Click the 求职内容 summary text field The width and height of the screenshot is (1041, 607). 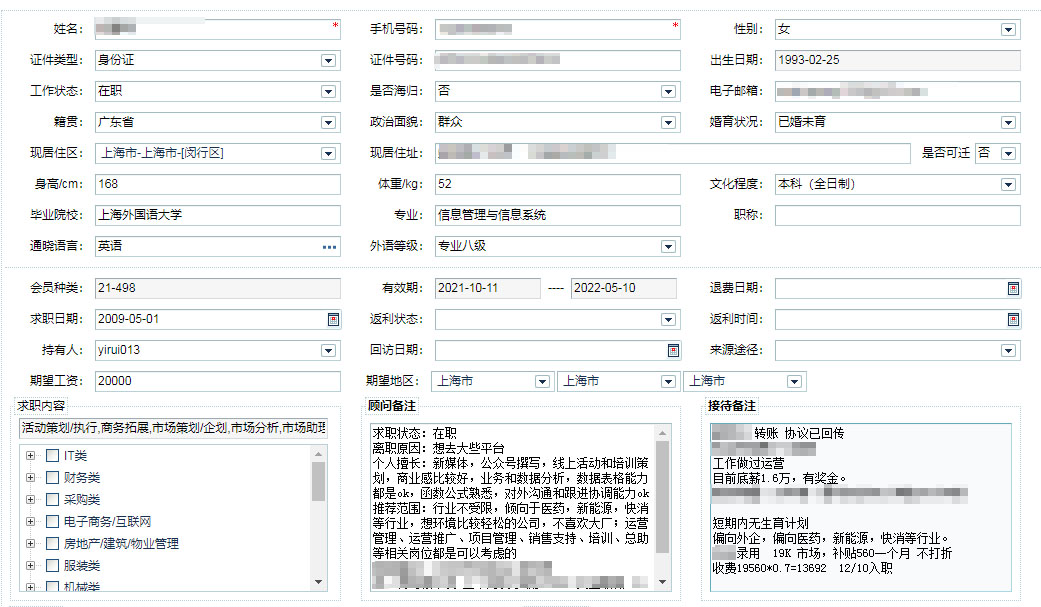pos(173,428)
